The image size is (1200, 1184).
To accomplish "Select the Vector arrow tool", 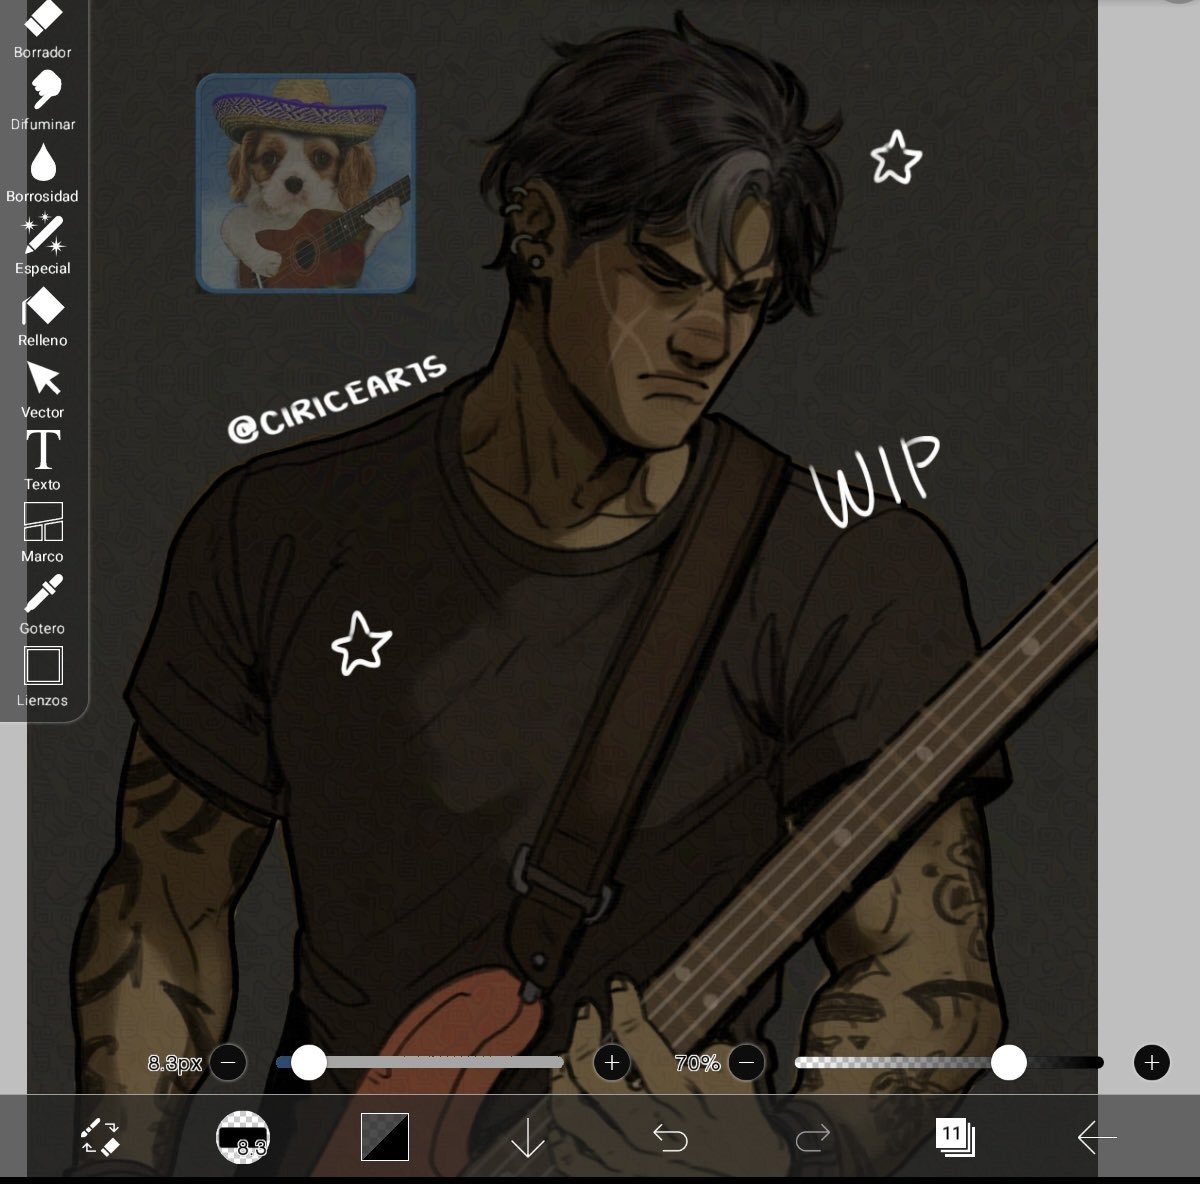I will tap(42, 389).
